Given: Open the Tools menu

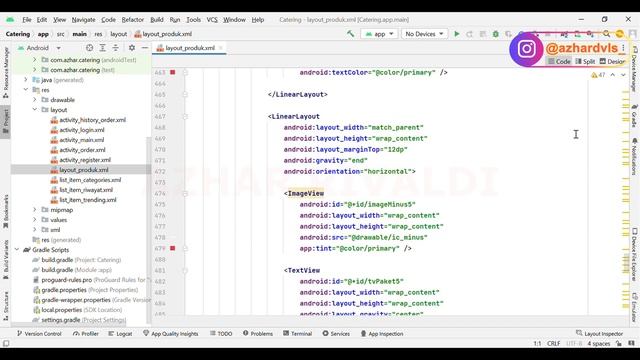Looking at the screenshot, I should tap(193, 20).
